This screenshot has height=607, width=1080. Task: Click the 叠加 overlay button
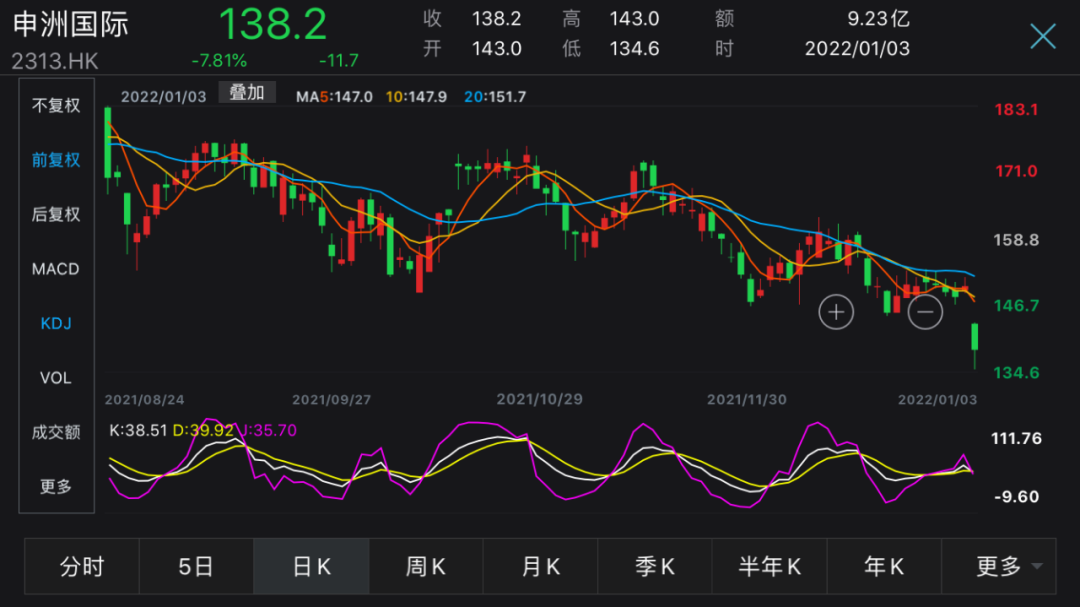[x=247, y=92]
